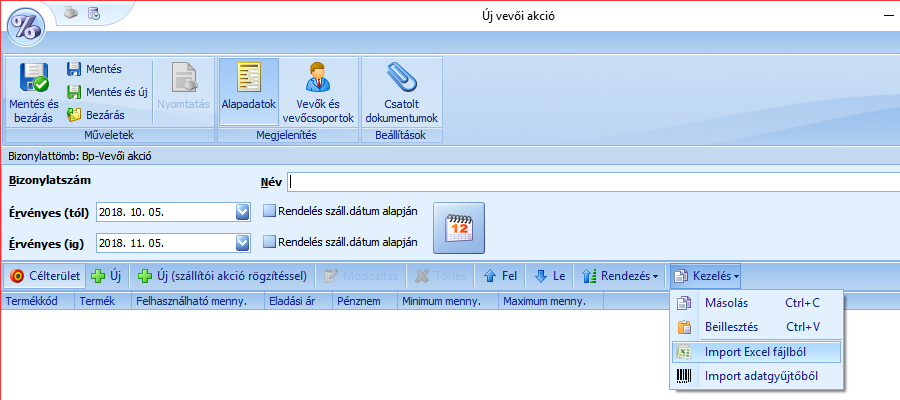This screenshot has height=400, width=900.
Task: Click the calendar icon button
Action: (458, 227)
